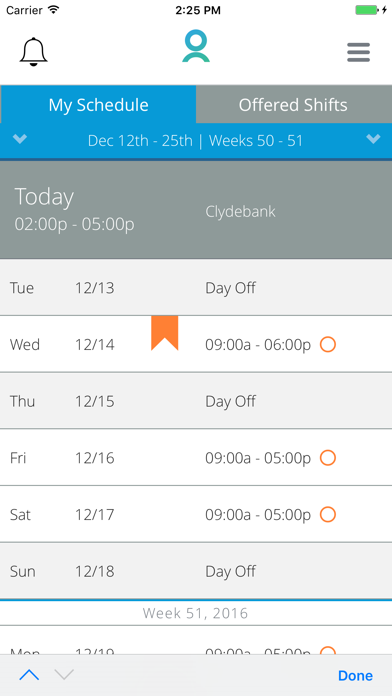Select the orange circle on Sat 12/17 shift
Viewport: 392px width, 696px height.
pyautogui.click(x=328, y=514)
